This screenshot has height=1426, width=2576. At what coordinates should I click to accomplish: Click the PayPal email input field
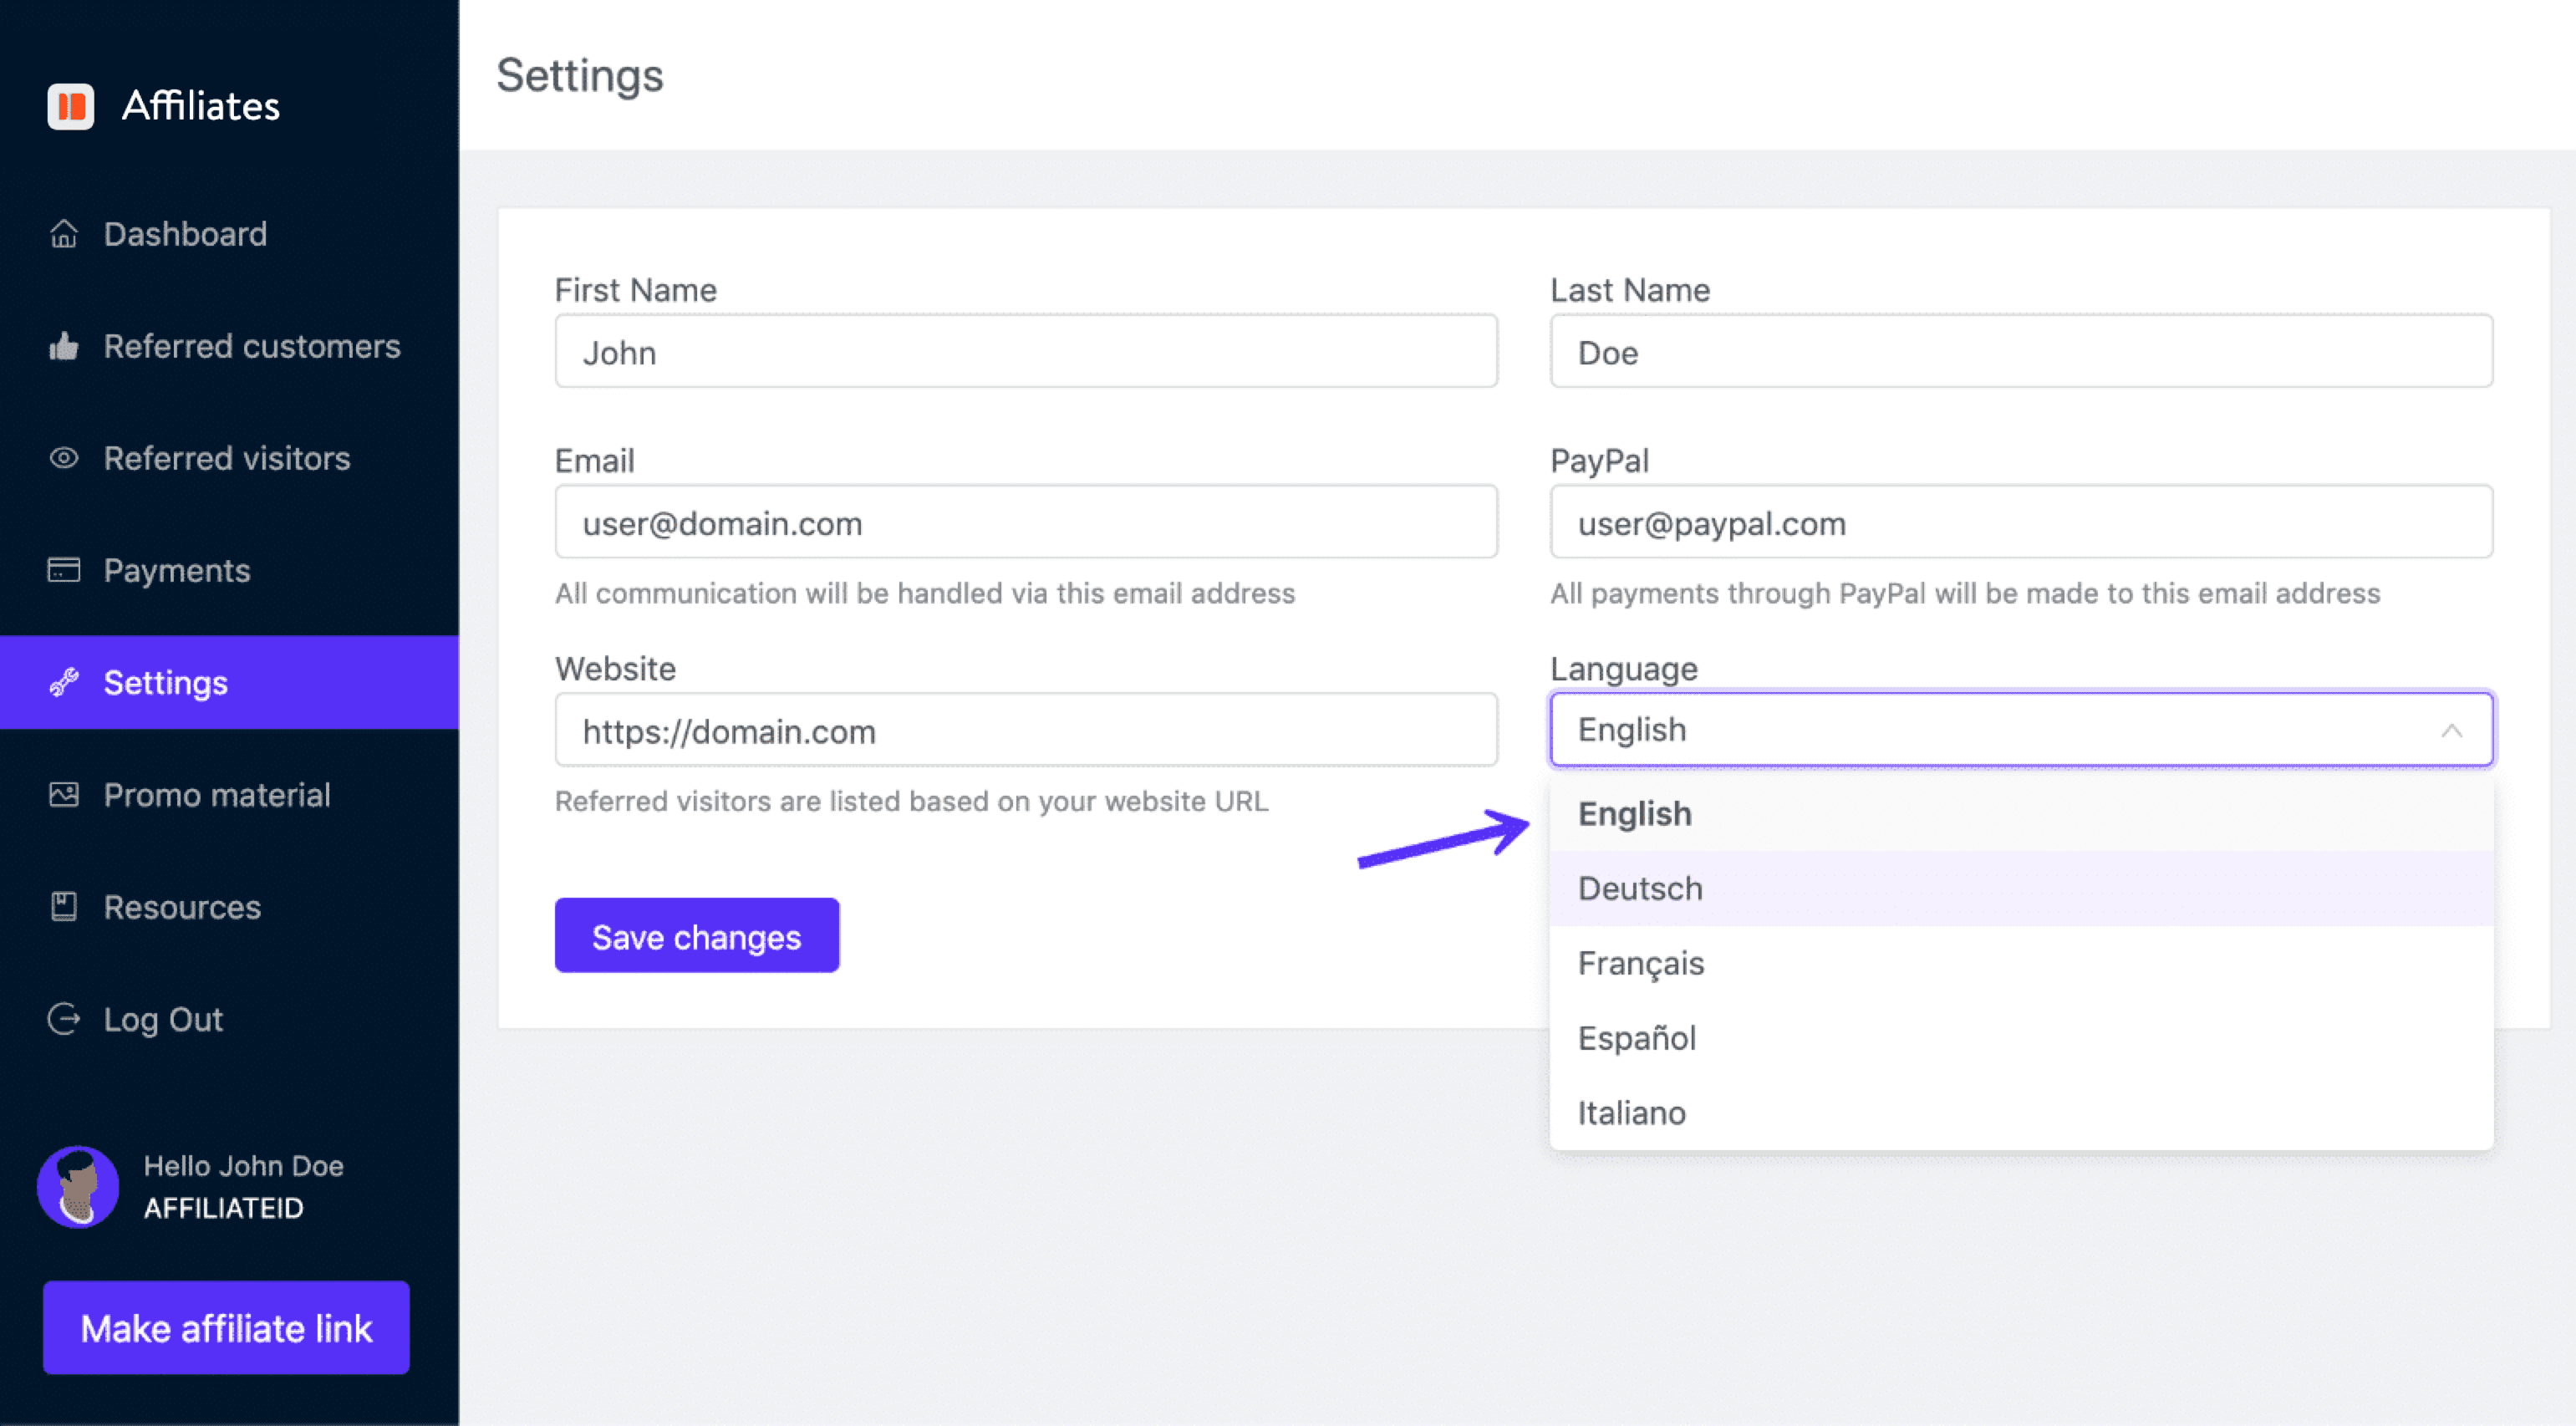2021,523
